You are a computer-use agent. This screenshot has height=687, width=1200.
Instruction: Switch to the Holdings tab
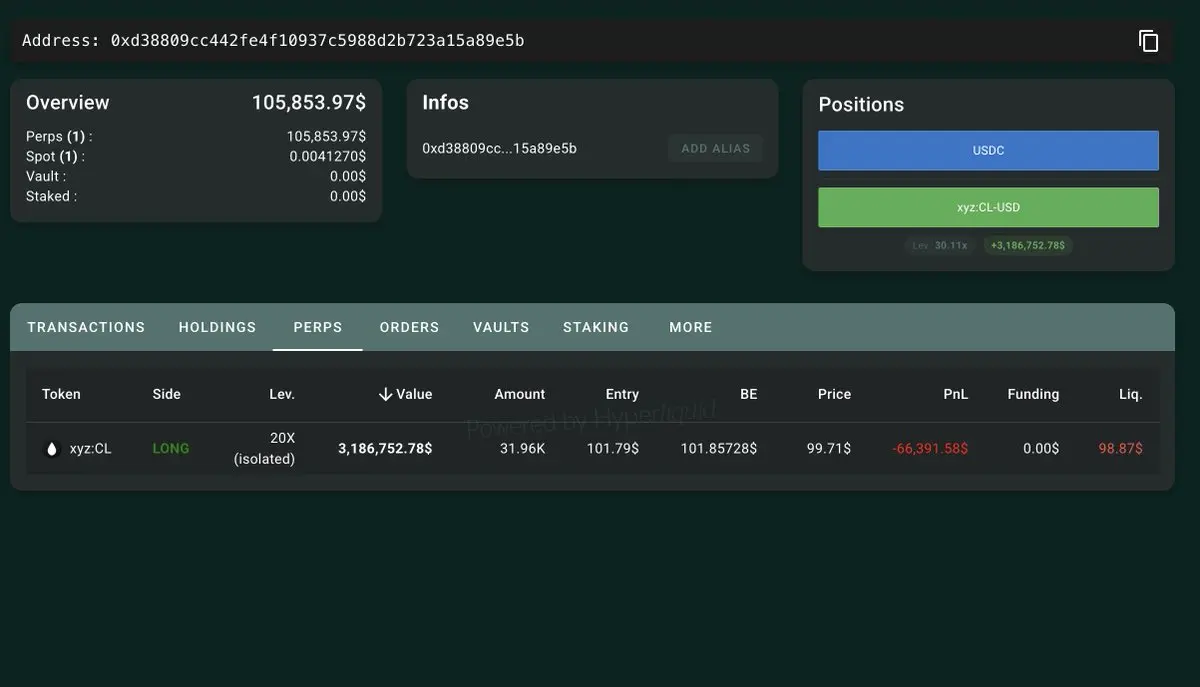click(217, 327)
